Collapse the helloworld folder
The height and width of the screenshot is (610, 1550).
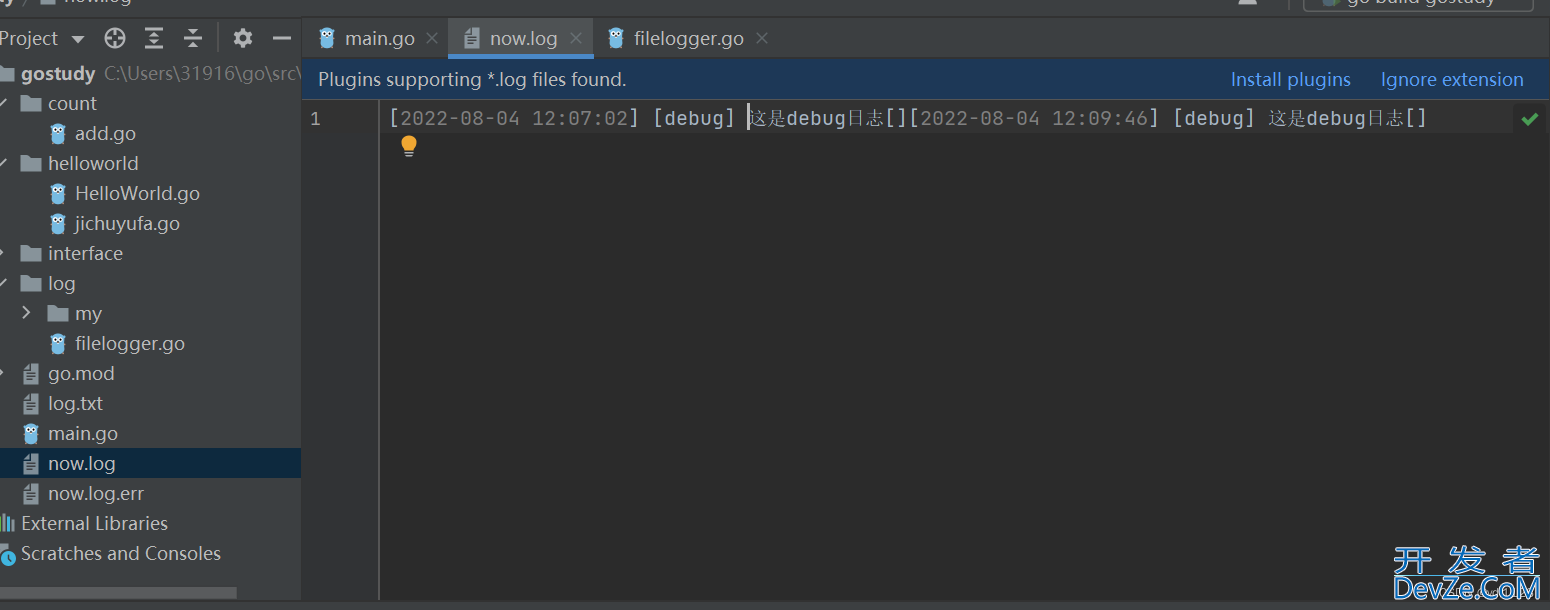(4, 164)
